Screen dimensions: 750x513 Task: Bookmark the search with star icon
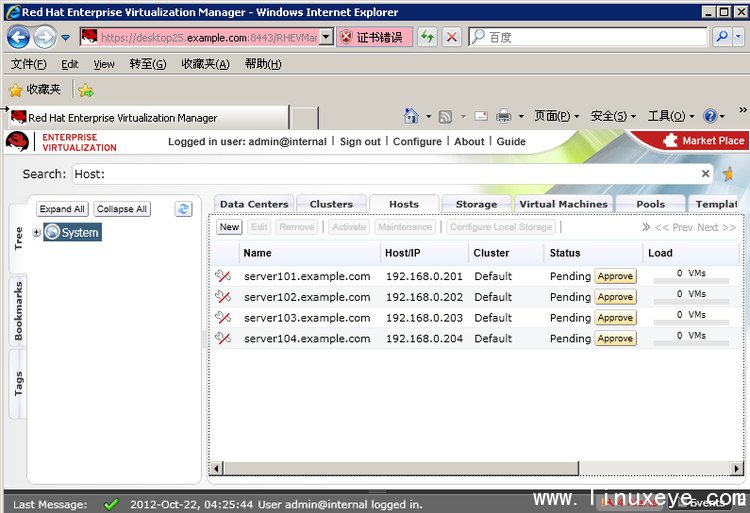click(728, 174)
